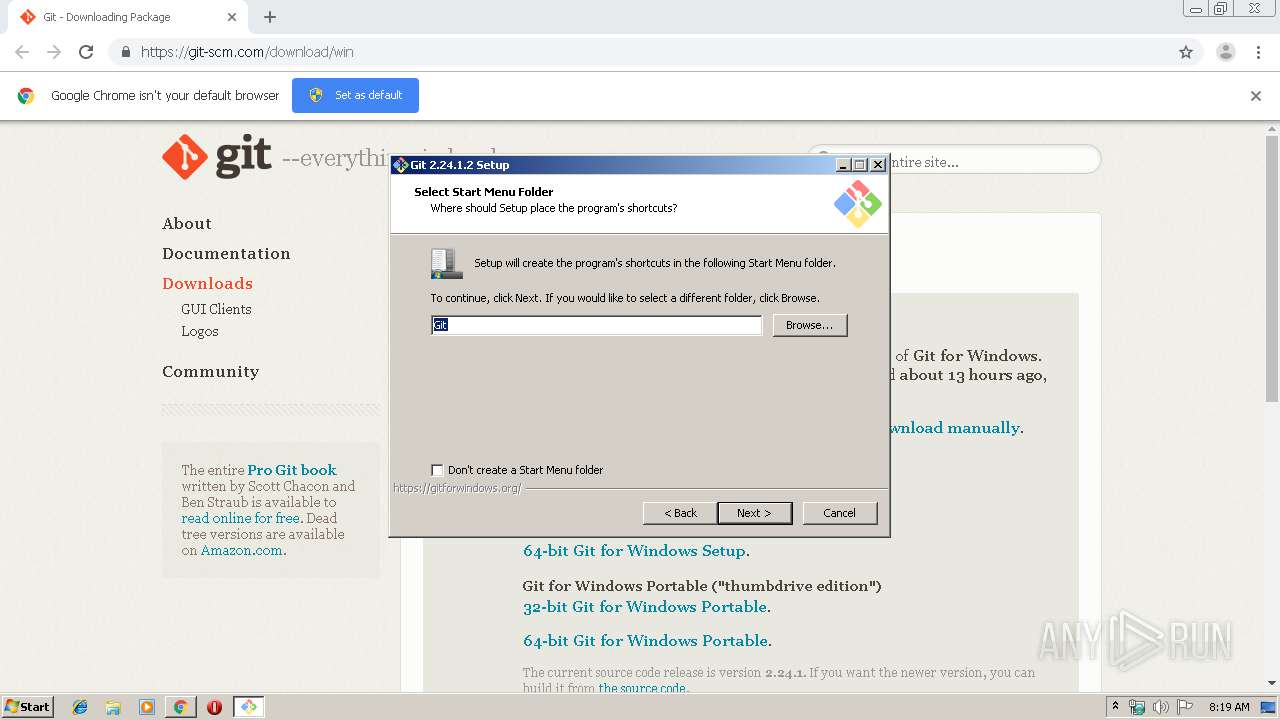The image size is (1280, 720).
Task: Open a new tab with plus icon
Action: (x=270, y=17)
